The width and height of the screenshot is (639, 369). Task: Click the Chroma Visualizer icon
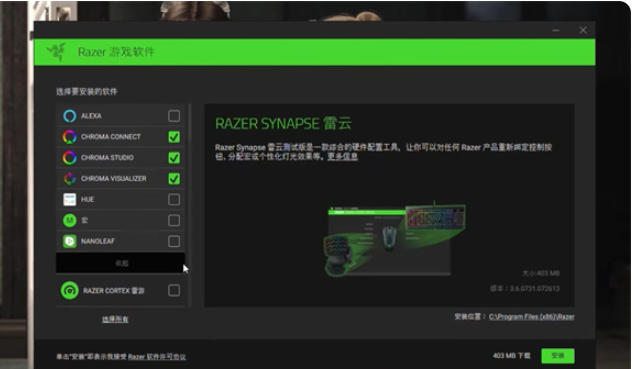click(70, 179)
